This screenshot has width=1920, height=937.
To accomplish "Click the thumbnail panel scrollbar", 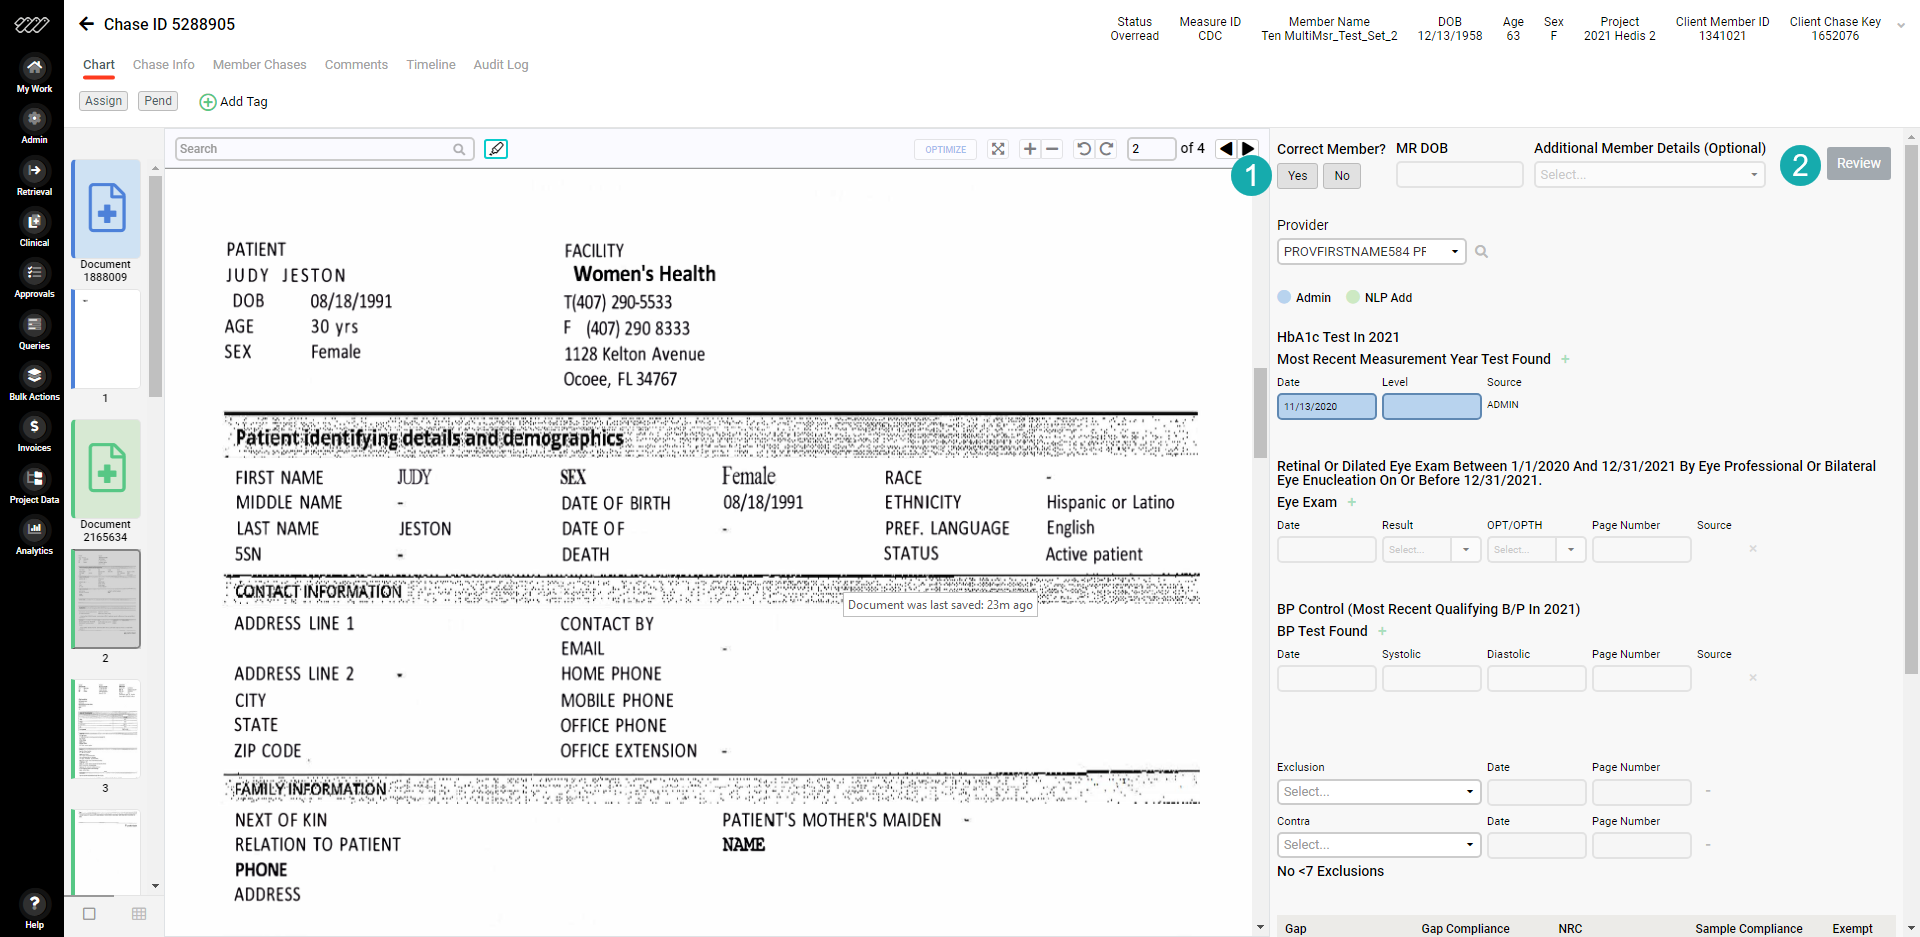I will click(x=155, y=287).
